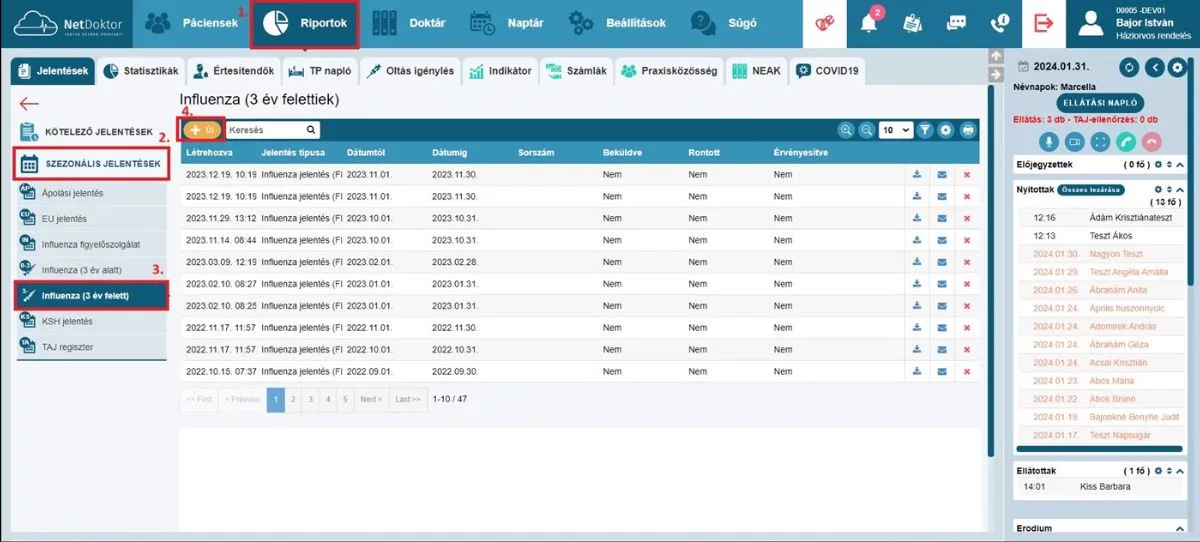Click the phone info support icon
The image size is (1200, 542).
[x=998, y=22]
